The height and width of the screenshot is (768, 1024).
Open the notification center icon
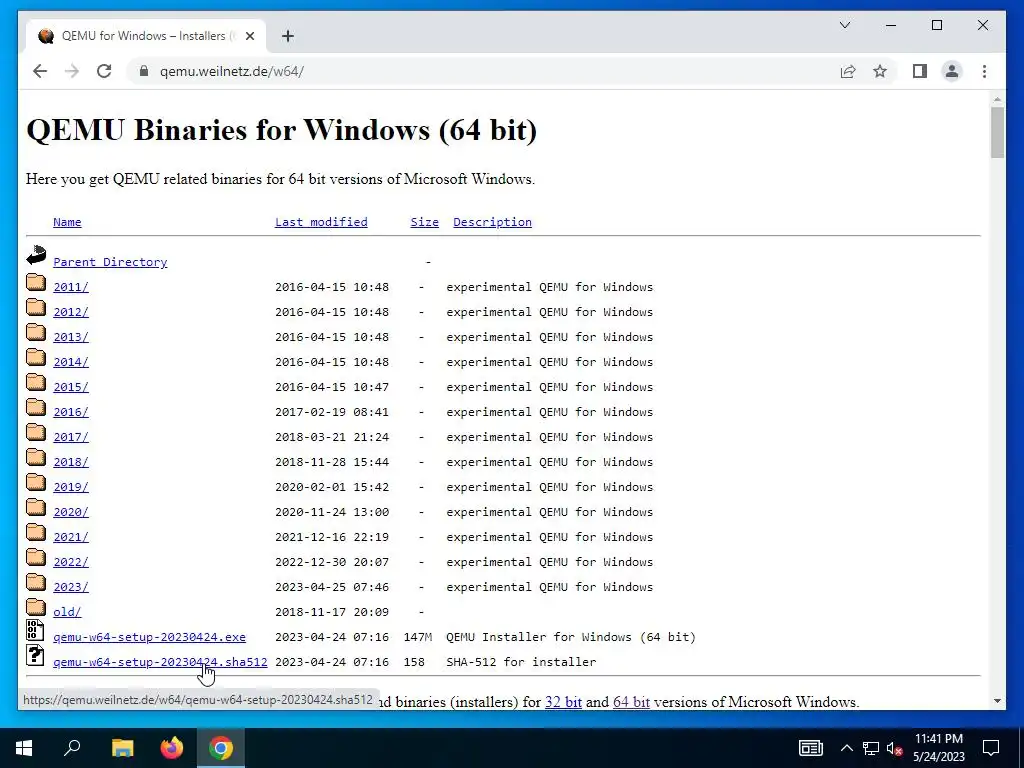991,748
